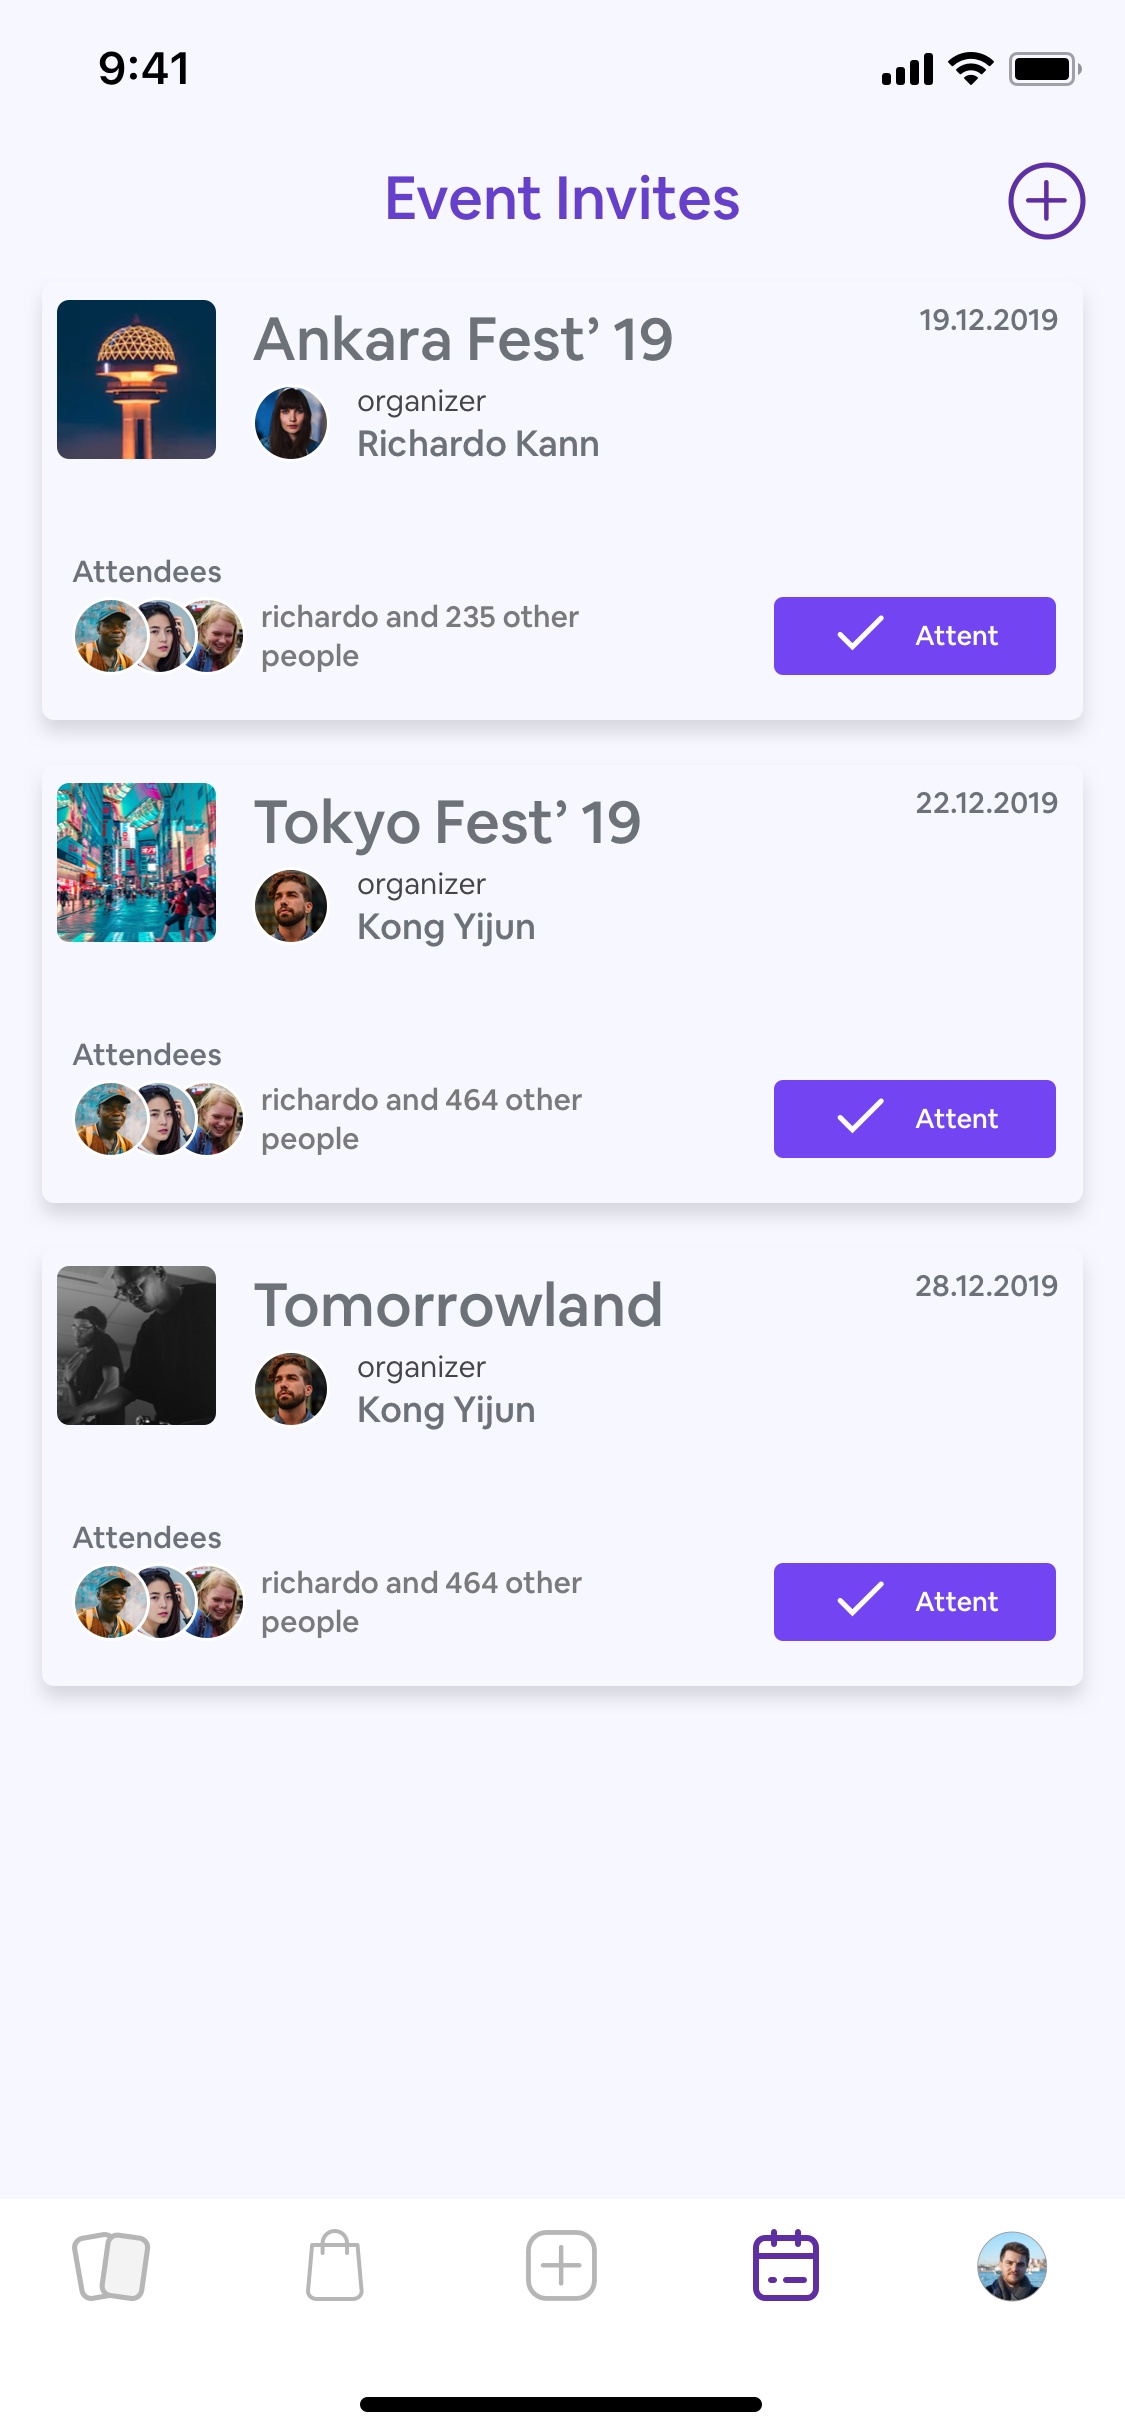Attend the Tokyo Fest' 19 event
The height and width of the screenshot is (2436, 1125).
coord(914,1119)
